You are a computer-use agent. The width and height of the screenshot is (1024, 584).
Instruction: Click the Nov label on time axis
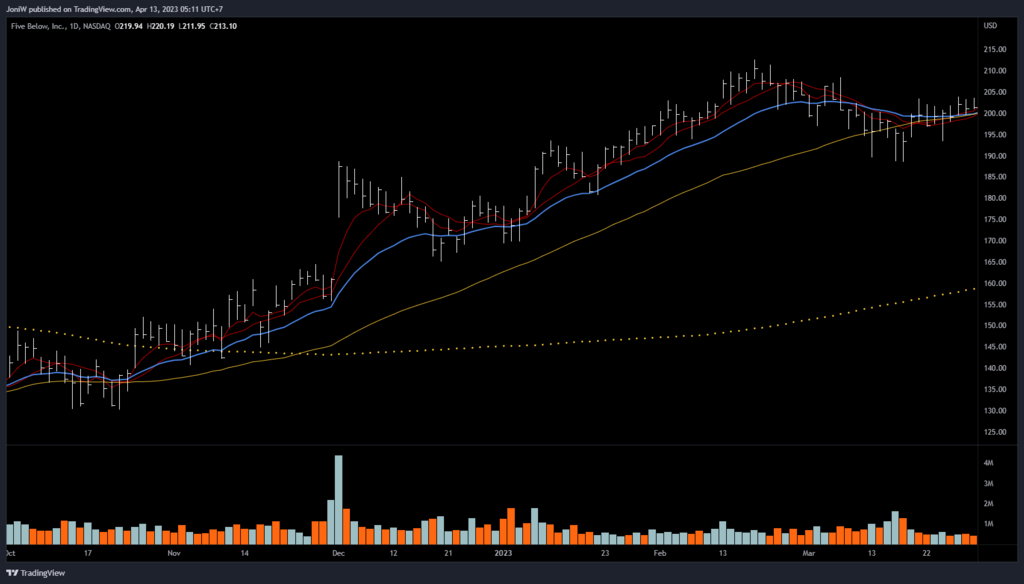tap(174, 552)
